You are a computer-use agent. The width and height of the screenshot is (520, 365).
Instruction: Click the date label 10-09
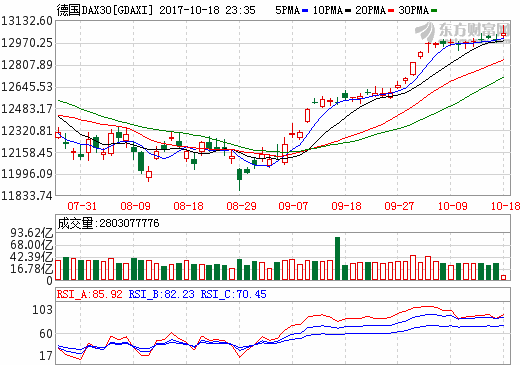tap(452, 206)
